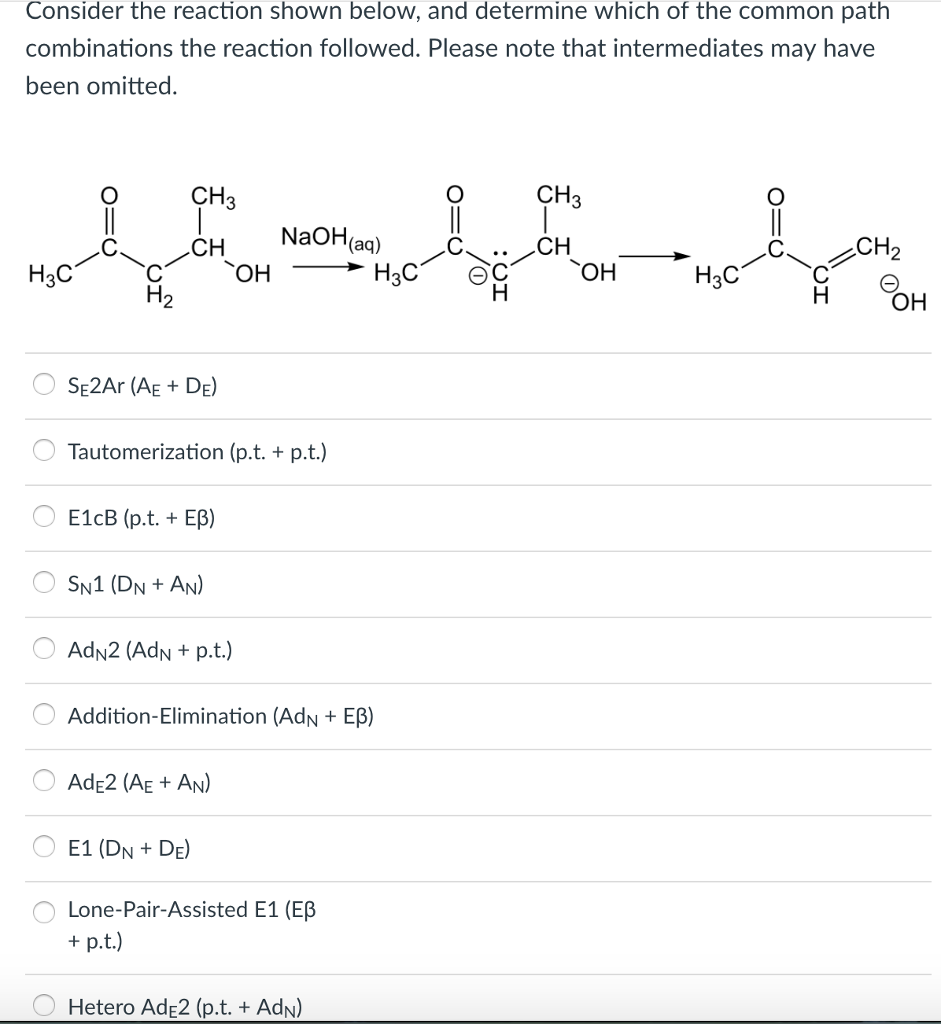This screenshot has width=941, height=1024.
Task: Click the AdE2 answer row
Action: (x=138, y=781)
